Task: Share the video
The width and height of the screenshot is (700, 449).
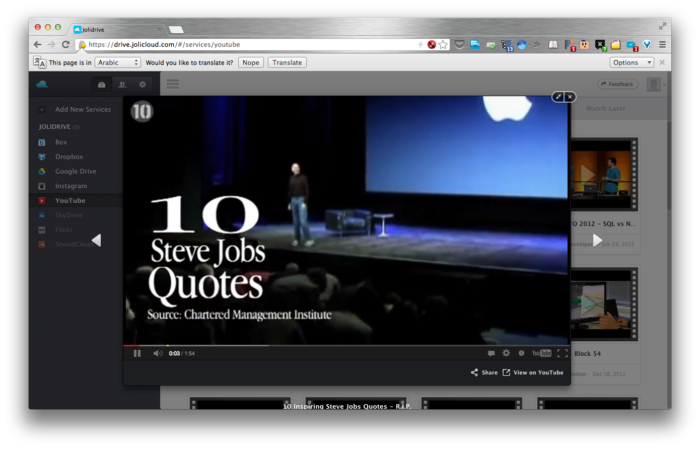Action: (484, 372)
